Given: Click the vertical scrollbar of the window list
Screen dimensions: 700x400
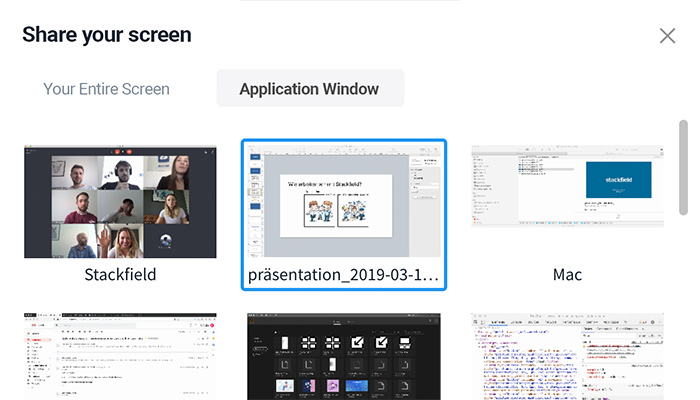Looking at the screenshot, I should pos(683,167).
